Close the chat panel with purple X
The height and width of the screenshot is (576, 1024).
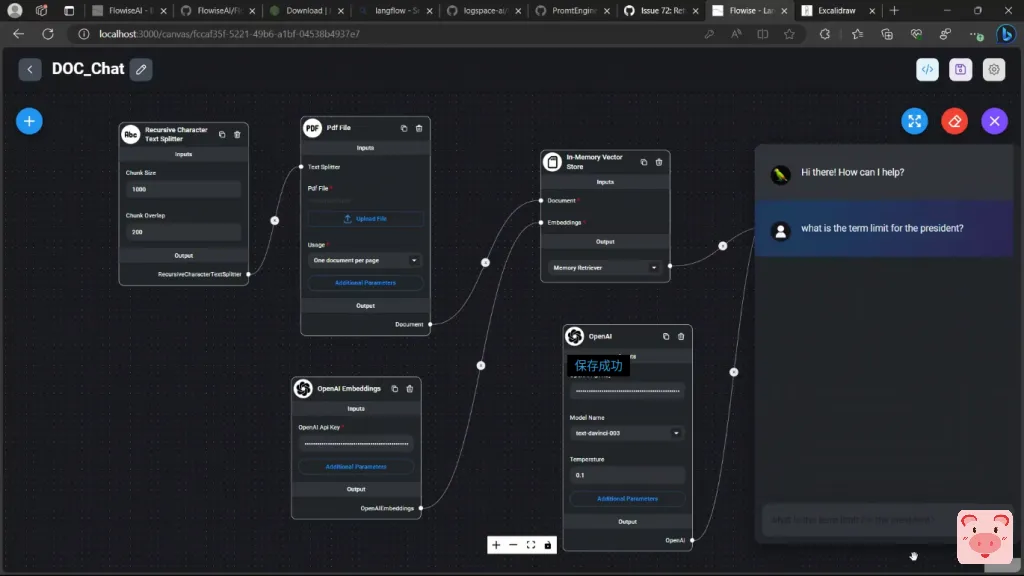pyautogui.click(x=994, y=121)
